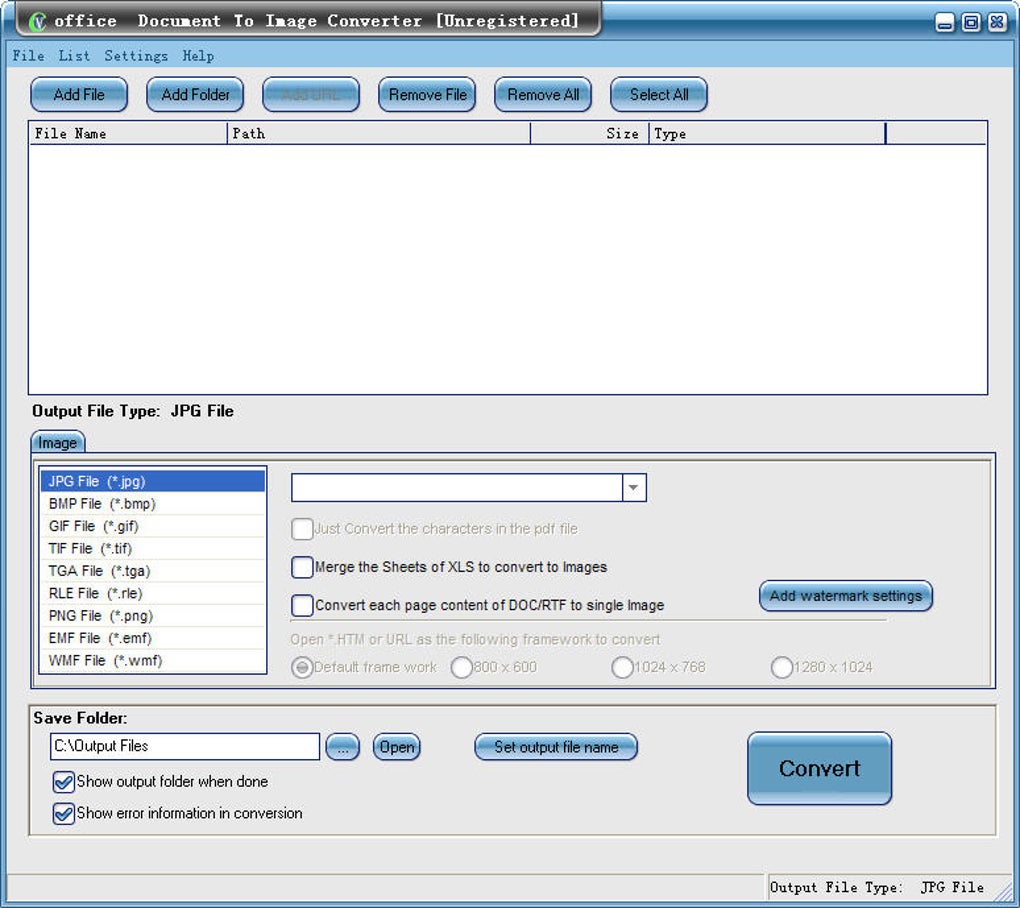Viewport: 1020px width, 908px height.
Task: Click the Select All button
Action: coord(658,95)
